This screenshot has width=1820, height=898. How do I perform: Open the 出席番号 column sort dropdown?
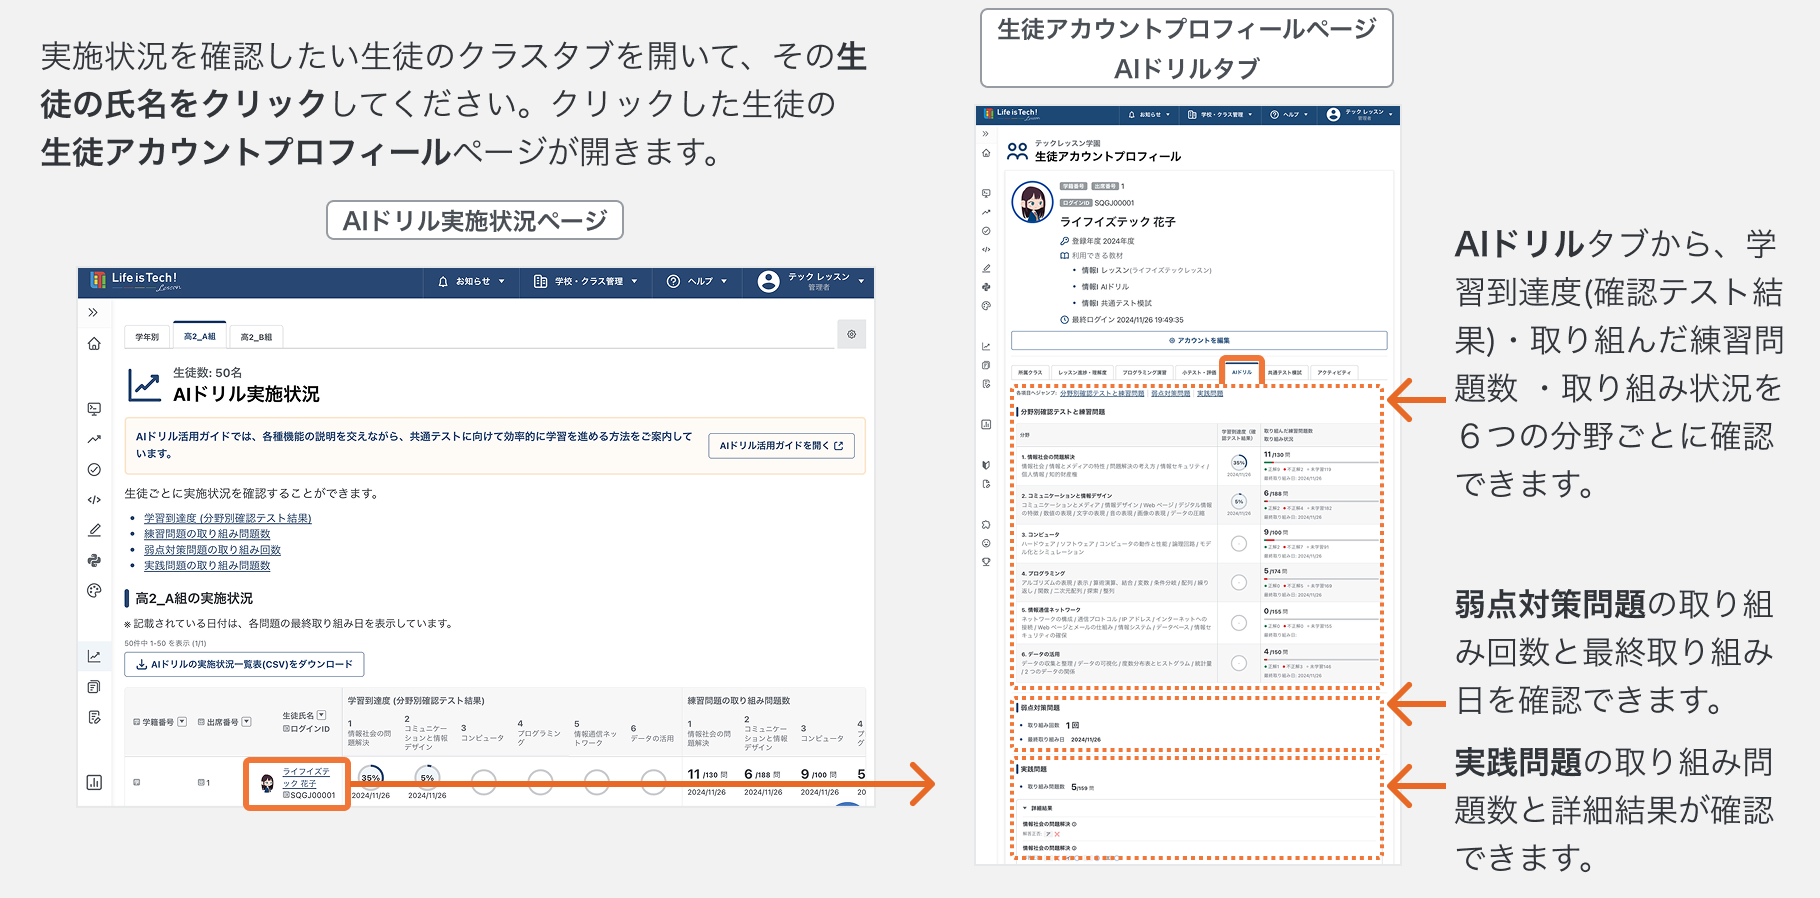(246, 722)
